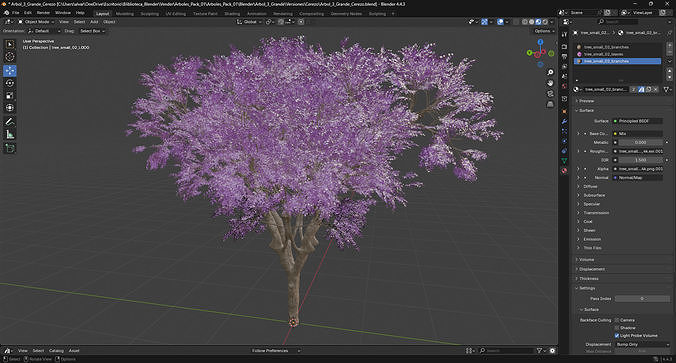Switch to Rendered viewport shading
This screenshot has width=676, height=363.
pos(545,22)
